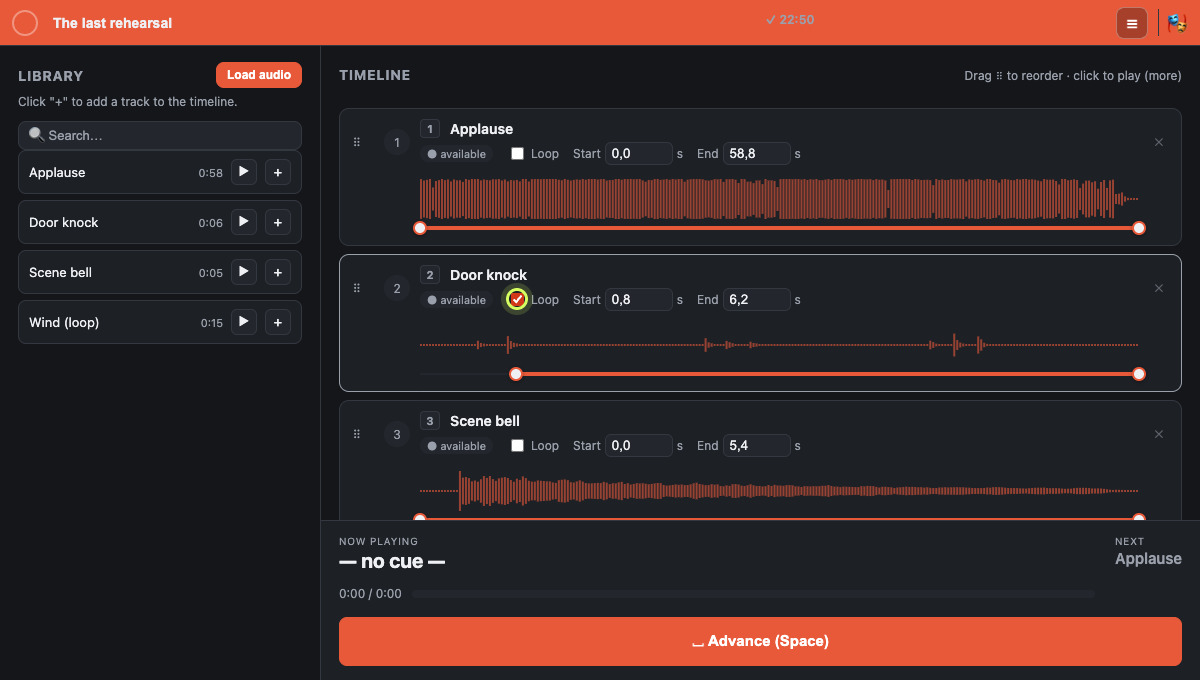The image size is (1200, 680).
Task: Edit the Scene bell End time field
Action: click(757, 445)
